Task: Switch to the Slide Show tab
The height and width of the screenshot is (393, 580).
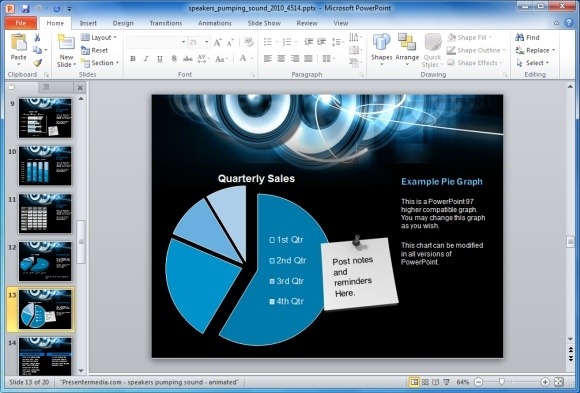Action: 264,23
